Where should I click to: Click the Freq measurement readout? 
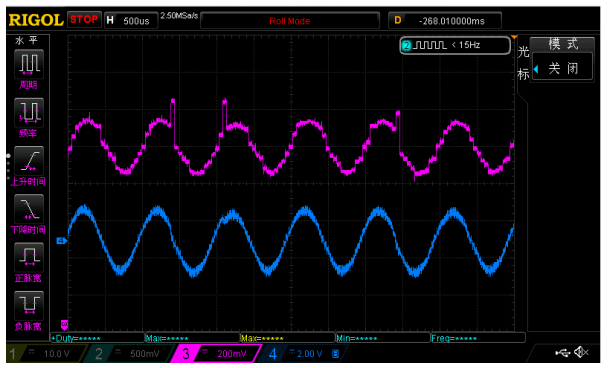click(x=478, y=338)
